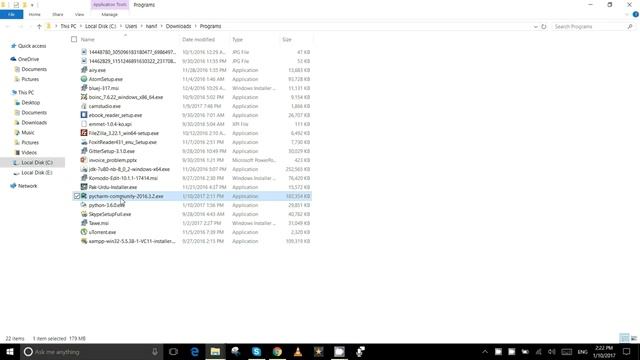This screenshot has width=640, height=360.
Task: Open the address bar history dropdown
Action: pyautogui.click(x=536, y=27)
